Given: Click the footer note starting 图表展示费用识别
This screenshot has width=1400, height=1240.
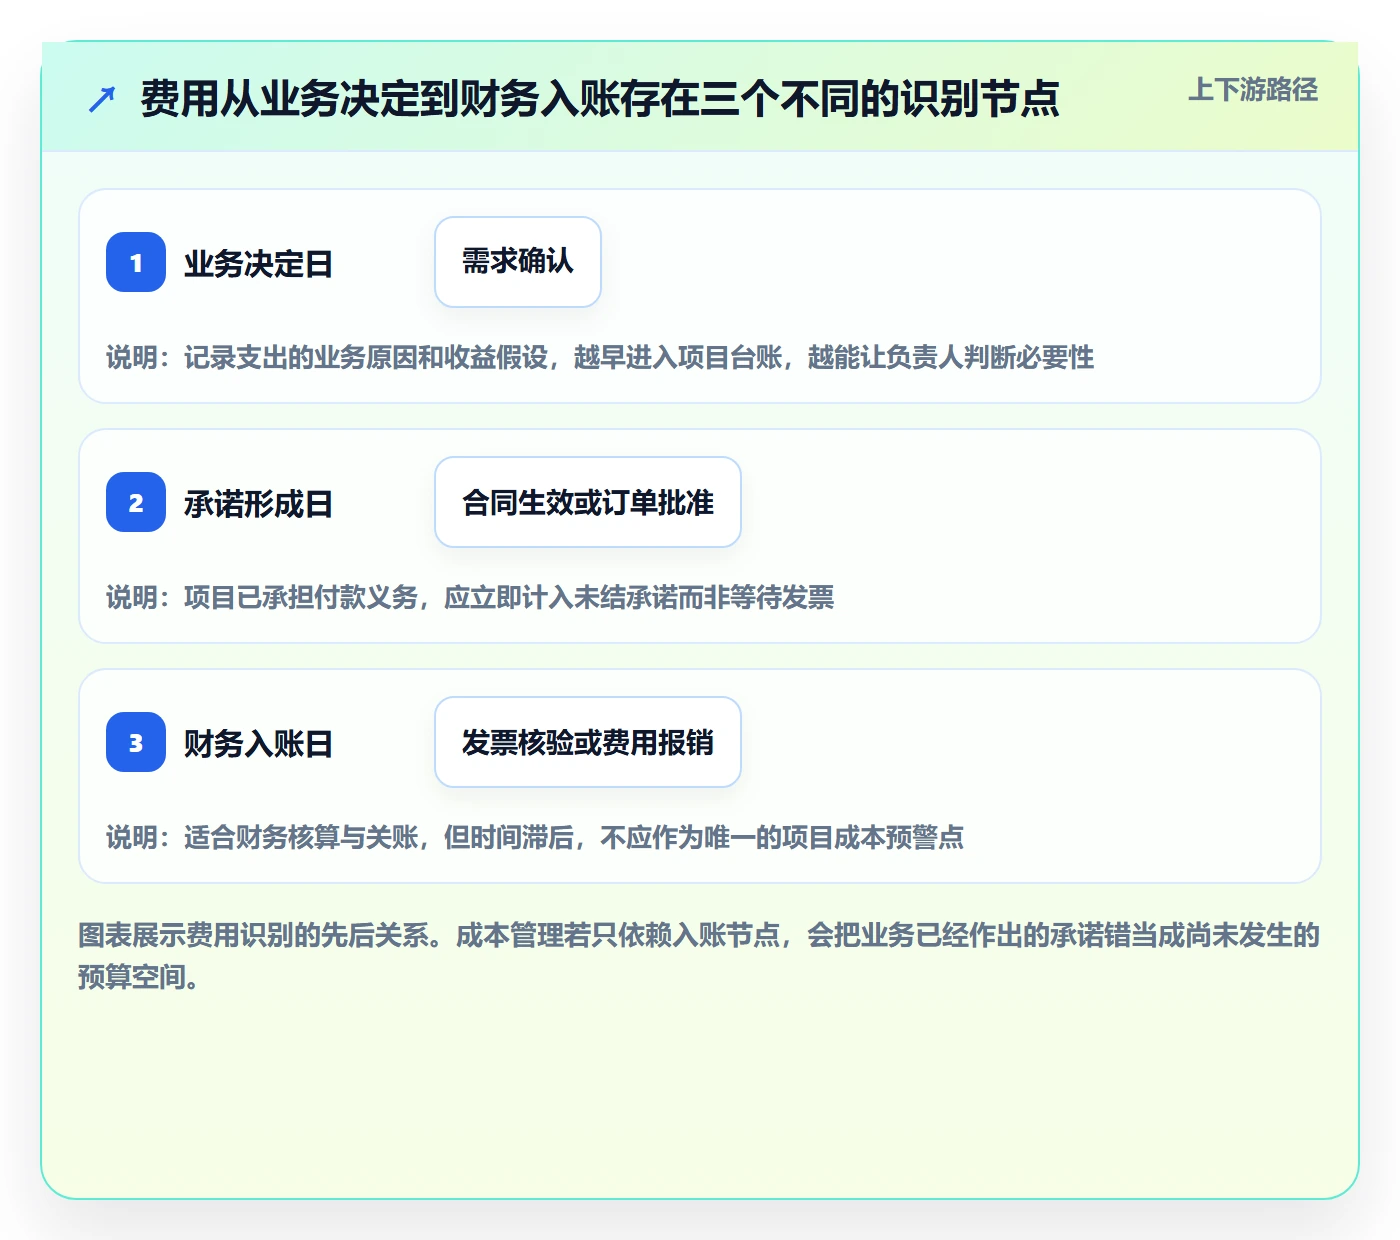Looking at the screenshot, I should 699,956.
